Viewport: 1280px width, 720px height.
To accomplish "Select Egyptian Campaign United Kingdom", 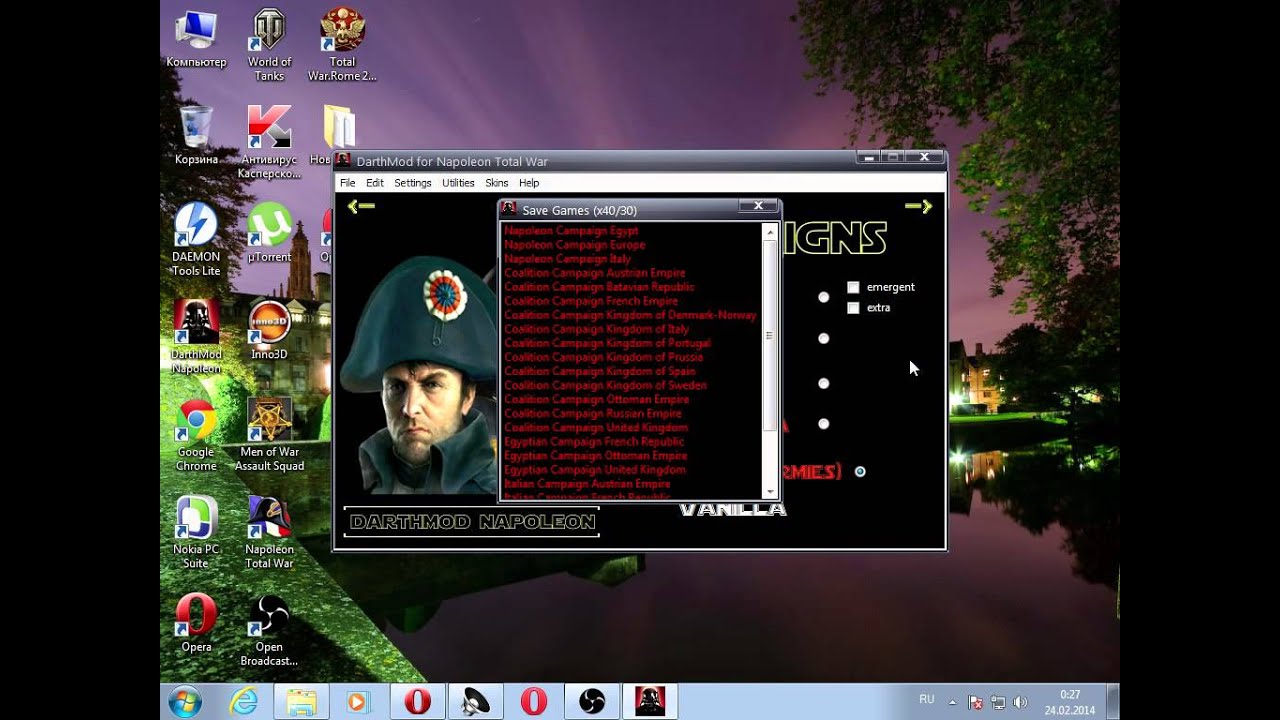I will click(594, 469).
